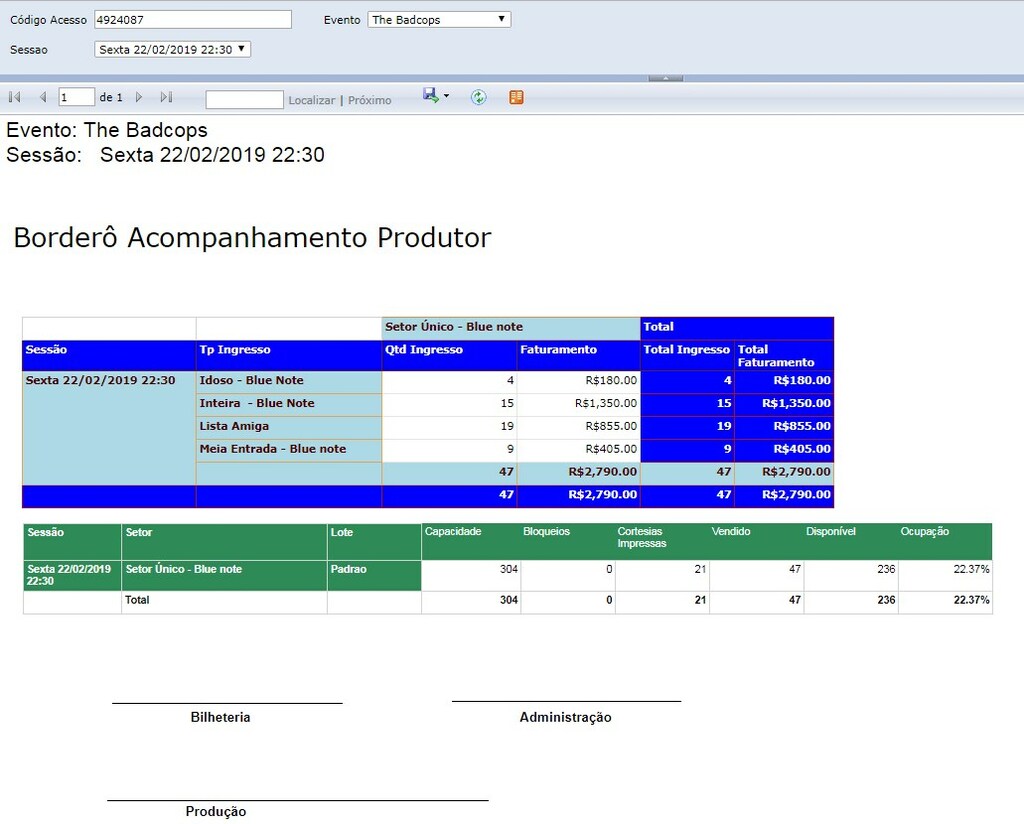Image resolution: width=1024 pixels, height=824 pixels.
Task: Click the export save disk icon
Action: pyautogui.click(x=430, y=95)
